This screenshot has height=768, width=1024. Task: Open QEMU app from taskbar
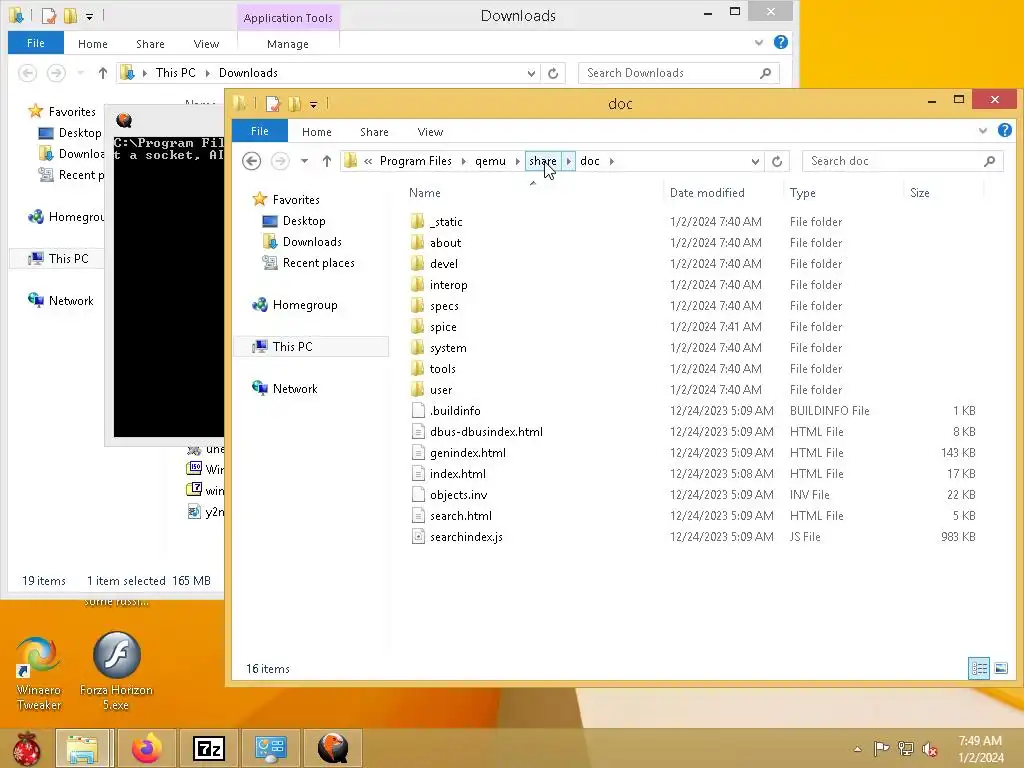click(x=332, y=748)
